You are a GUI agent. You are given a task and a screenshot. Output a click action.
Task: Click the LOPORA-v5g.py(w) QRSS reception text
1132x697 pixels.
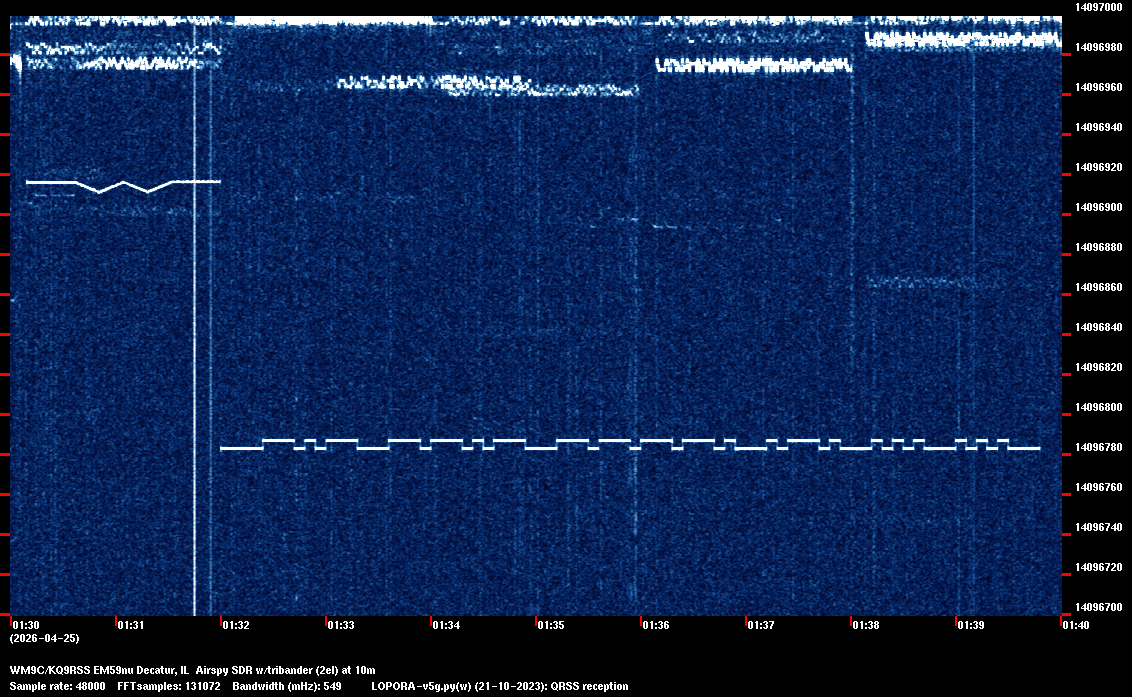click(500, 686)
